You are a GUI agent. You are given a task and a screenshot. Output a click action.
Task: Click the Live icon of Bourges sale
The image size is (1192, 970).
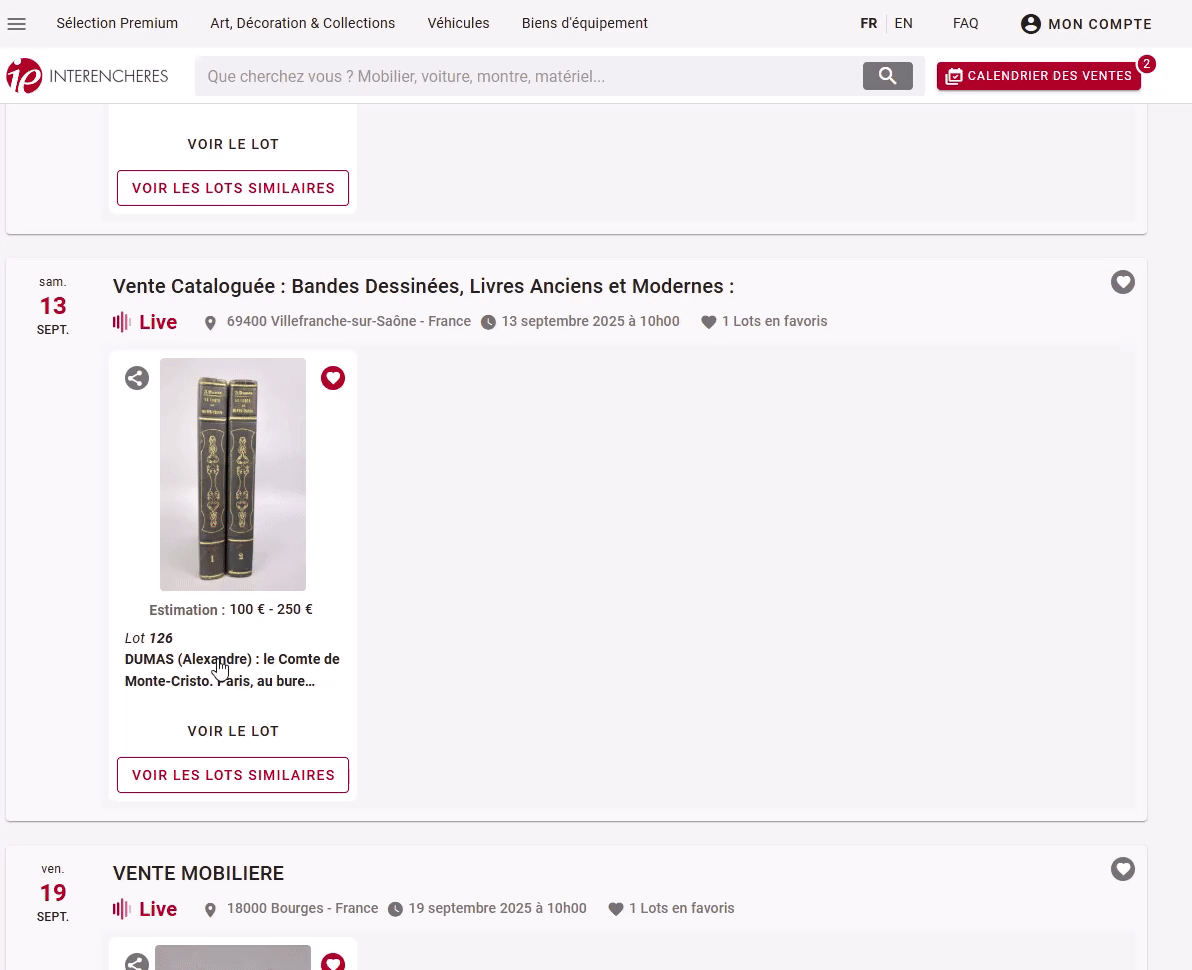(x=122, y=909)
